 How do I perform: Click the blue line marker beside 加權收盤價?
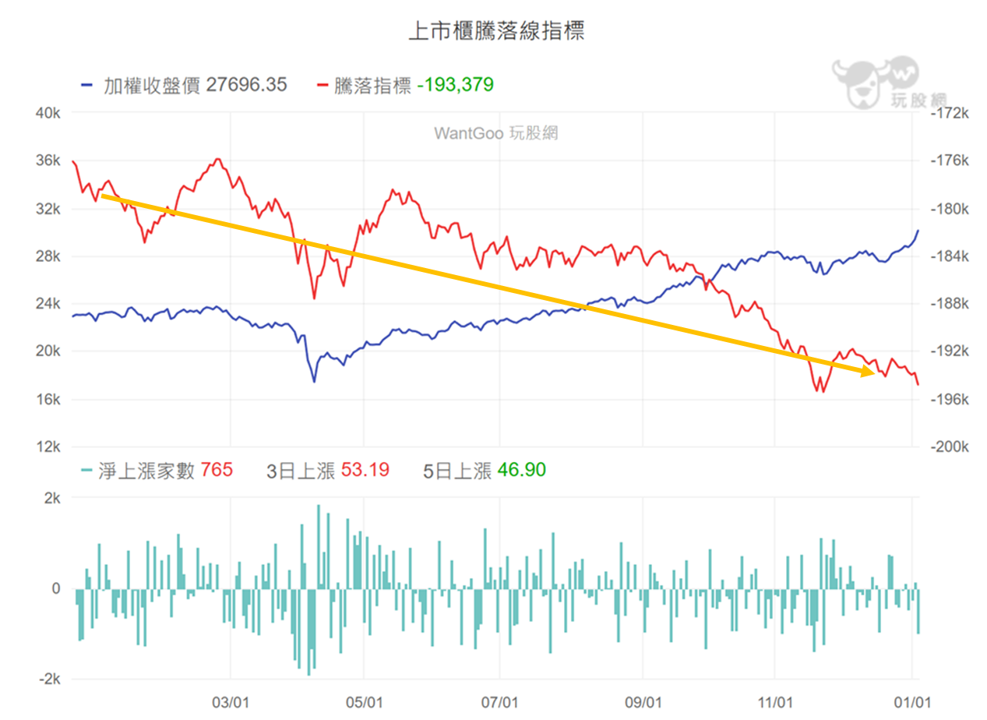point(87,86)
